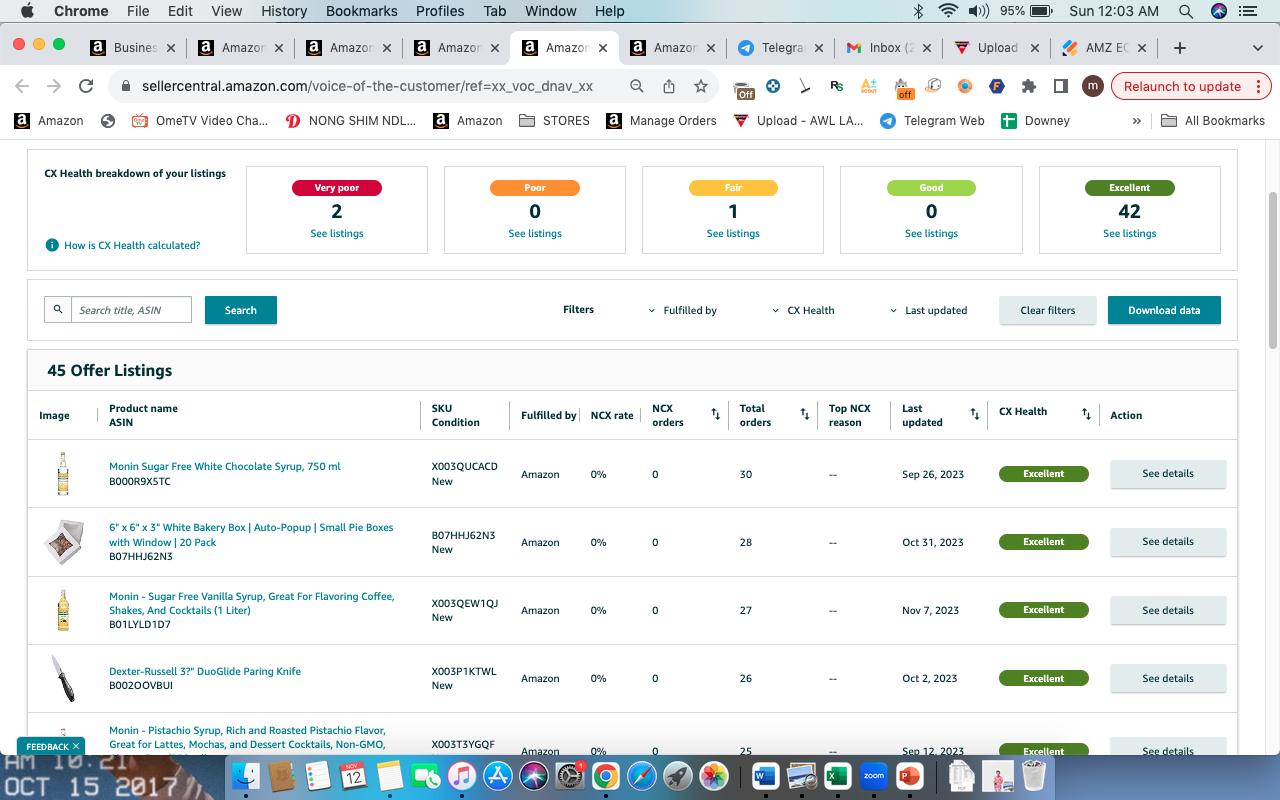The height and width of the screenshot is (800, 1280).
Task: Click the share icon in address bar
Action: [x=669, y=86]
